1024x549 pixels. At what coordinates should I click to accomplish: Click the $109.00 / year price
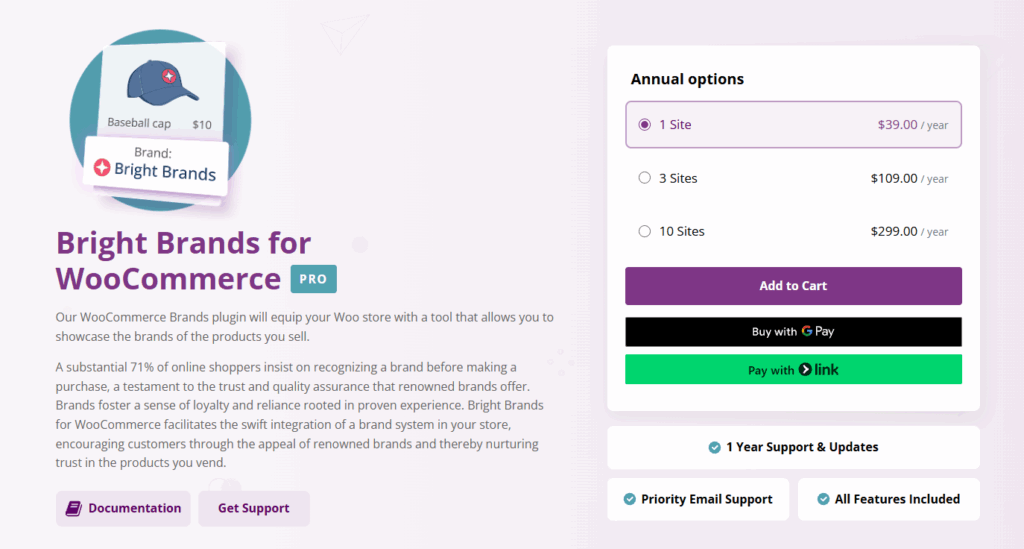[908, 179]
